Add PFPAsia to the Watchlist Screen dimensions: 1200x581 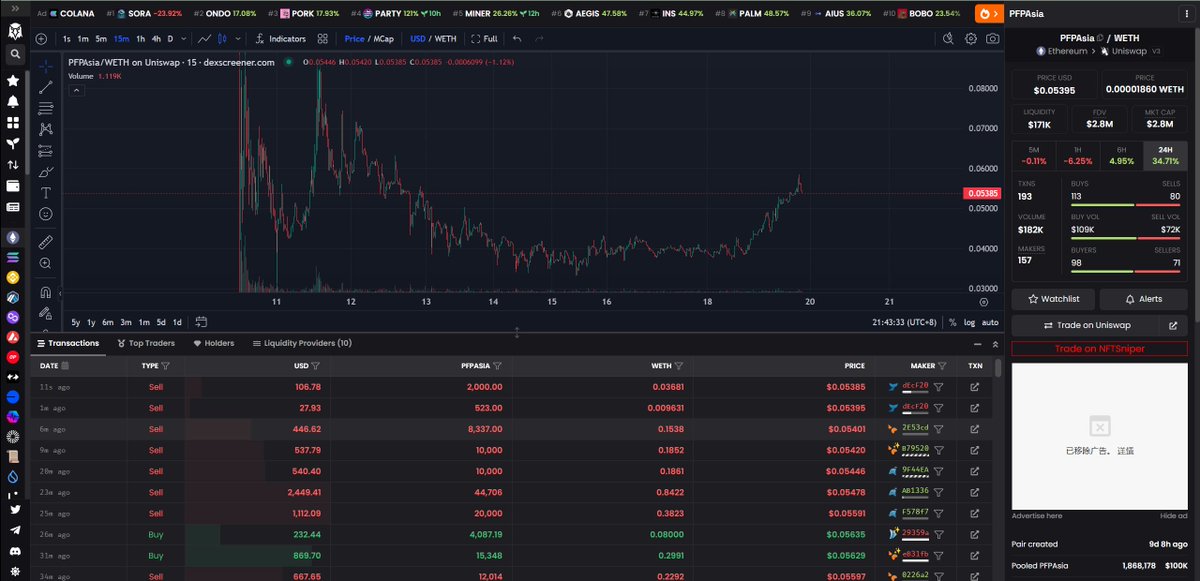1053,299
